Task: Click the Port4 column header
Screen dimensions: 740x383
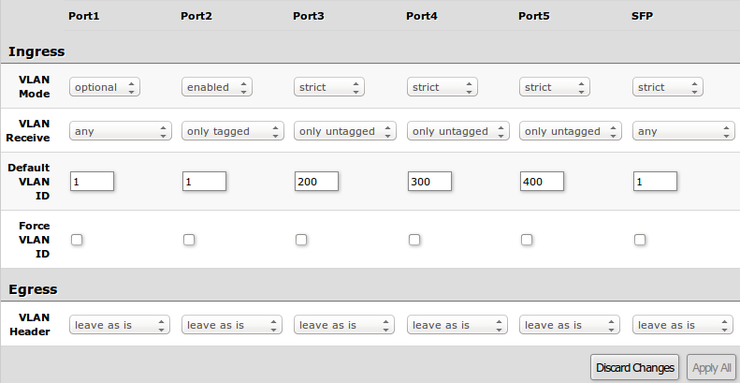Action: (x=422, y=16)
